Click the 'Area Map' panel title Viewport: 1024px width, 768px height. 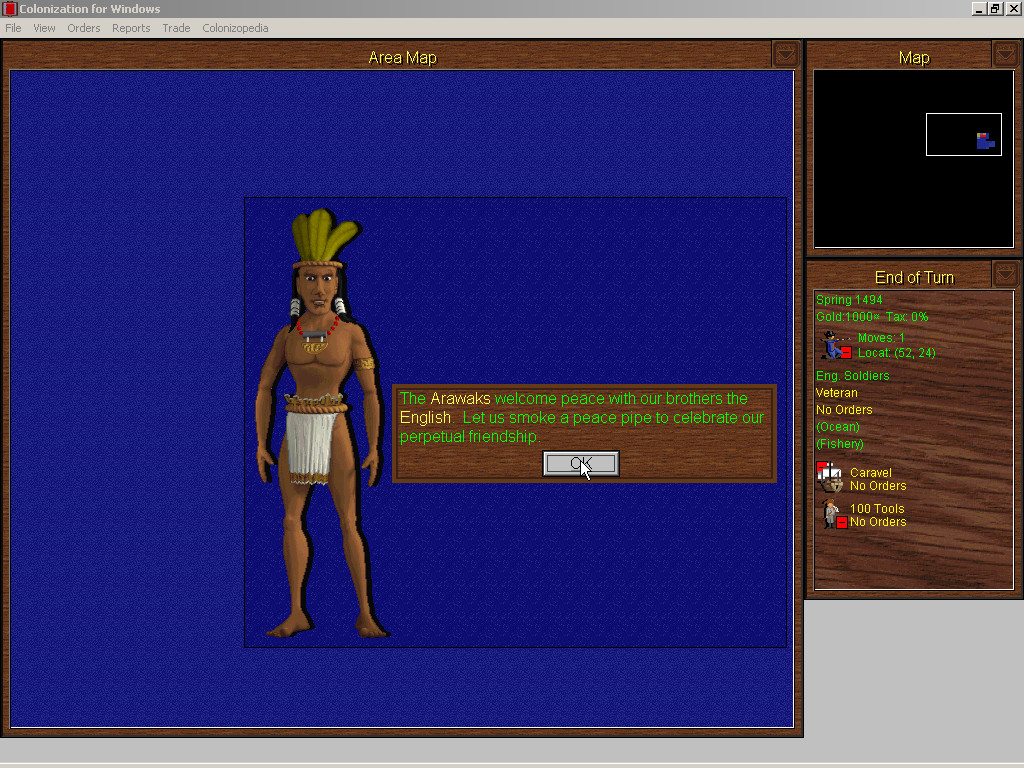402,57
